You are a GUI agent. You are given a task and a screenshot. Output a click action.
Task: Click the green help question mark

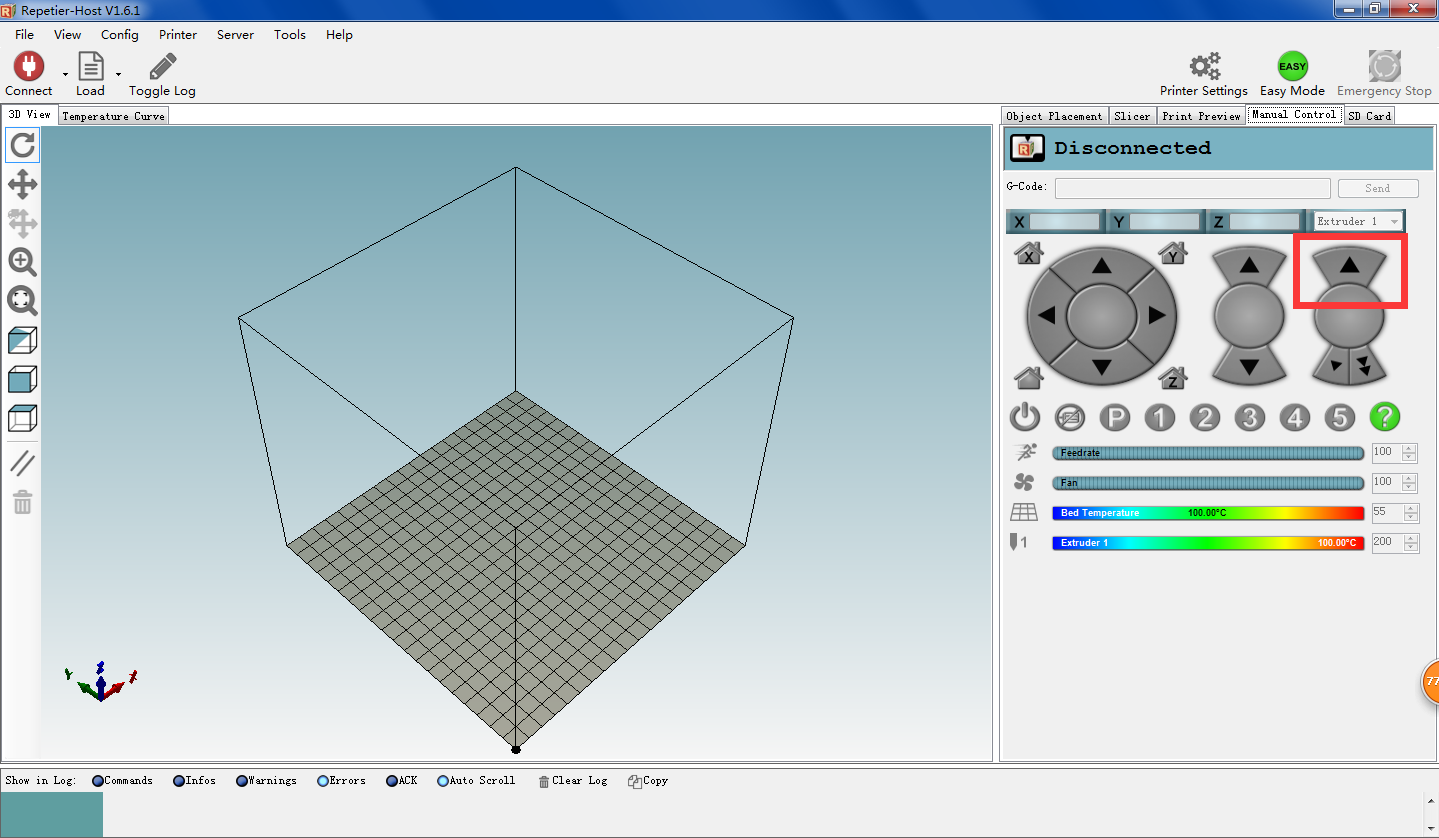point(1384,417)
